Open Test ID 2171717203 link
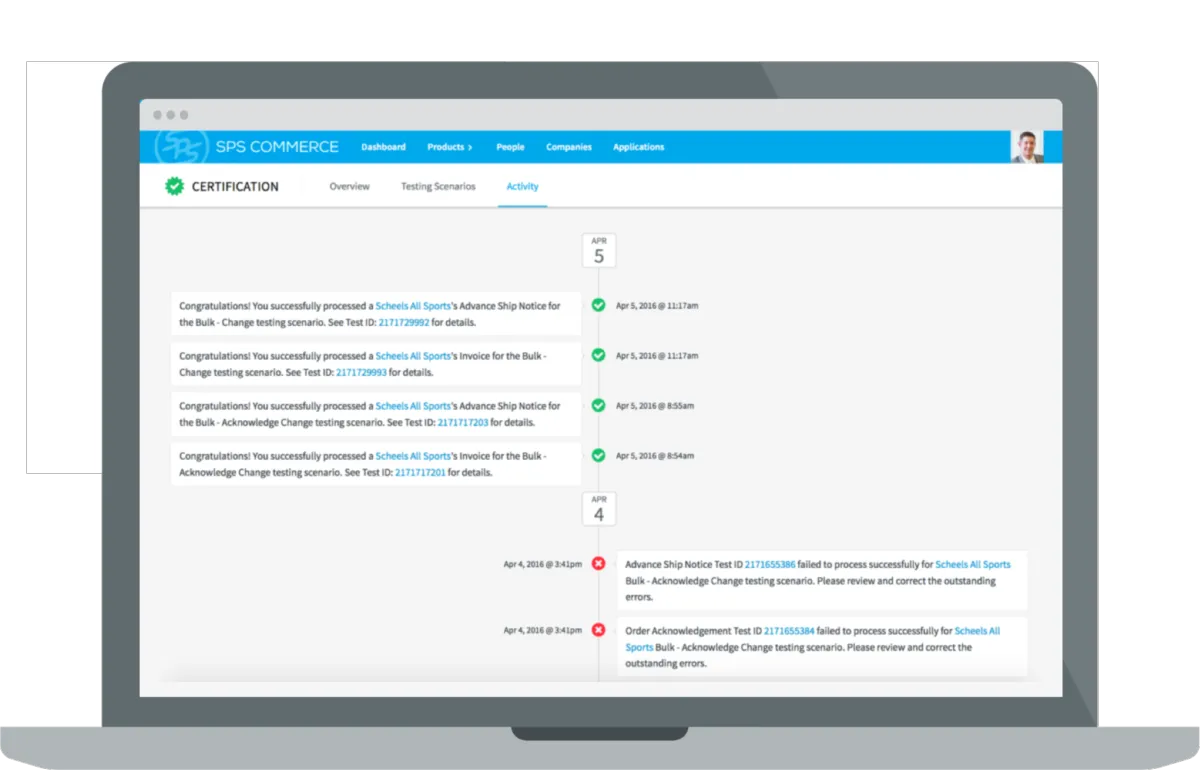Screen dimensions: 1200x770 click(x=463, y=422)
